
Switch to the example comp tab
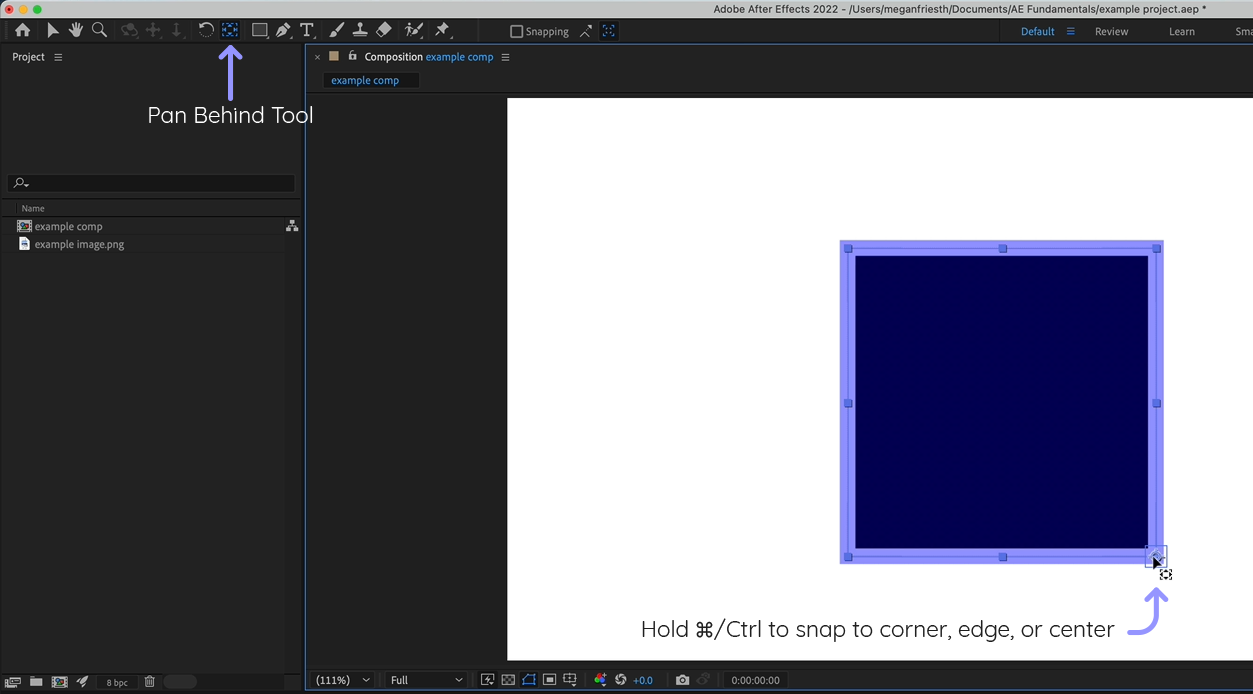[x=365, y=80]
